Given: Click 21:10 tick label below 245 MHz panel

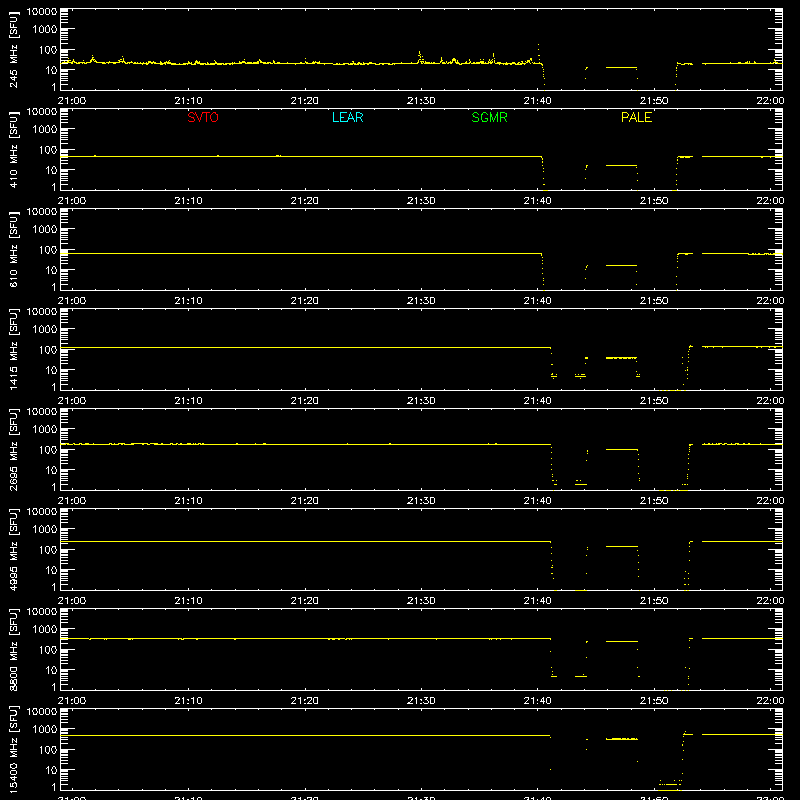Looking at the screenshot, I should [188, 101].
